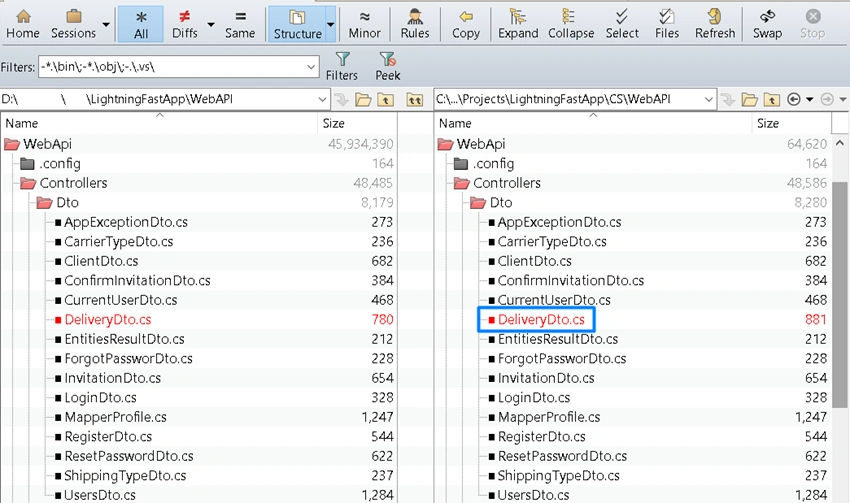Image resolution: width=850 pixels, height=503 pixels.
Task: Select left ShippingTypeDto.cs file
Action: (125, 476)
